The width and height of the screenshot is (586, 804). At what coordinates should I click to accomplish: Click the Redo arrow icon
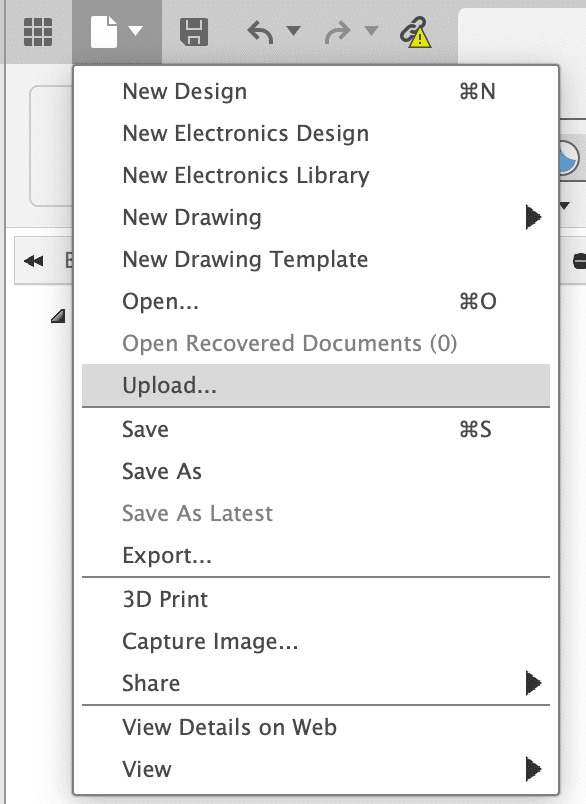337,33
